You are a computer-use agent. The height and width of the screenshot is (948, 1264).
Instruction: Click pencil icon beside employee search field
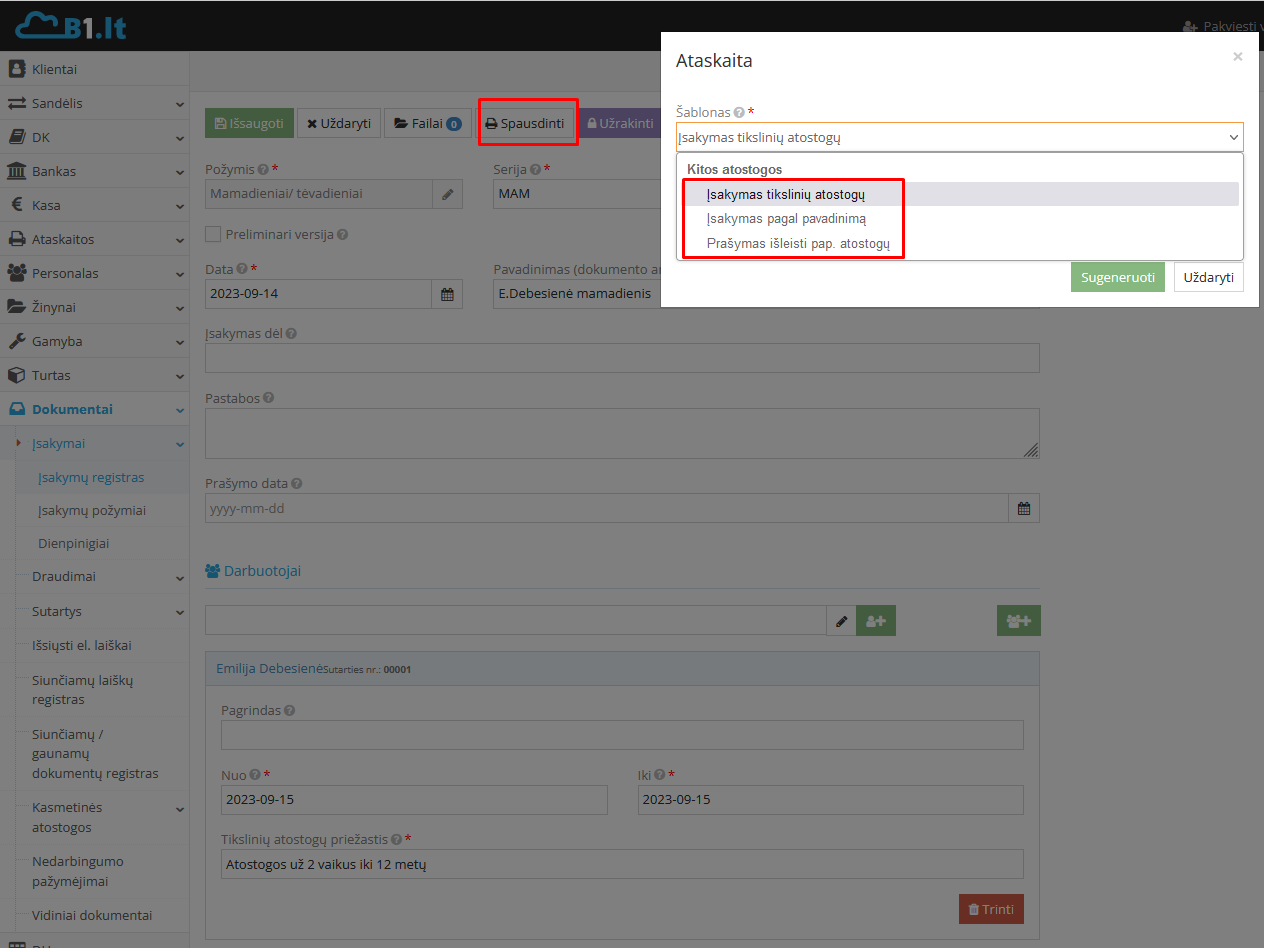(841, 621)
